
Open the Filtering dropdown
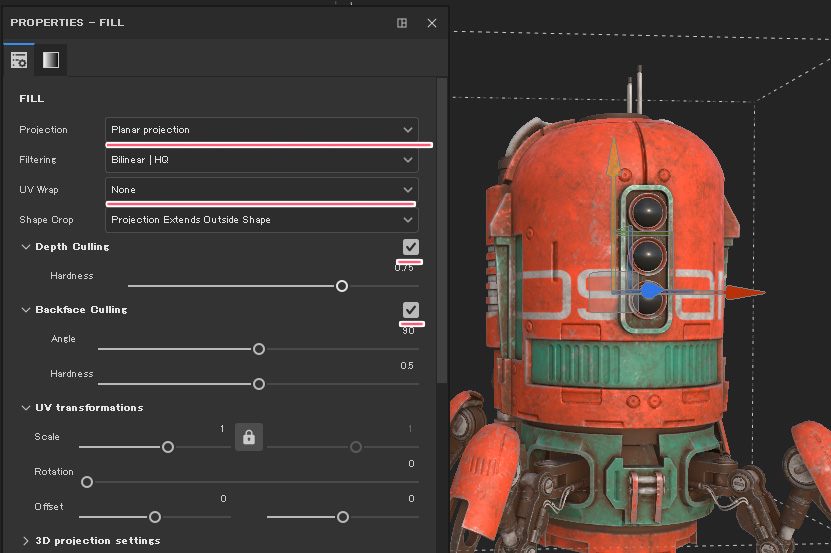[261, 160]
